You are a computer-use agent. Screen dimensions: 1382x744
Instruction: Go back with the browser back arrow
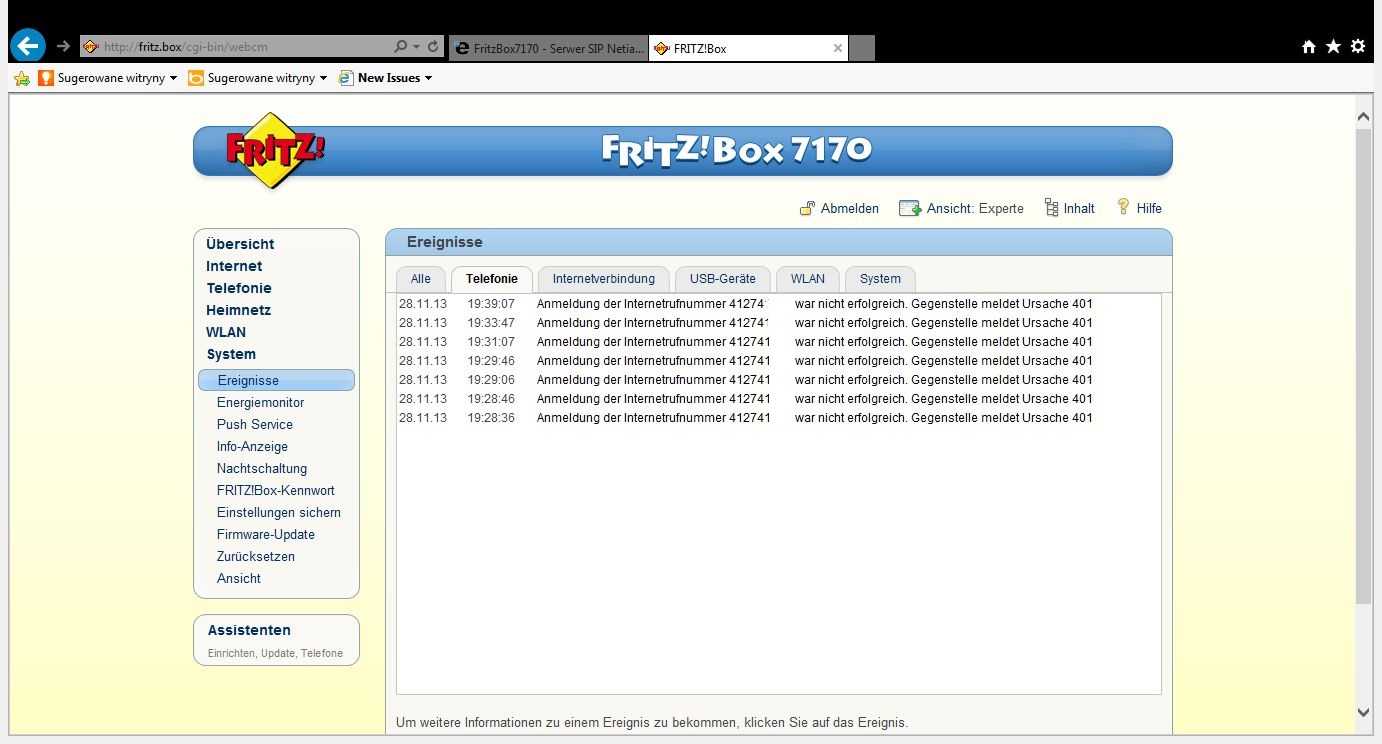[27, 45]
